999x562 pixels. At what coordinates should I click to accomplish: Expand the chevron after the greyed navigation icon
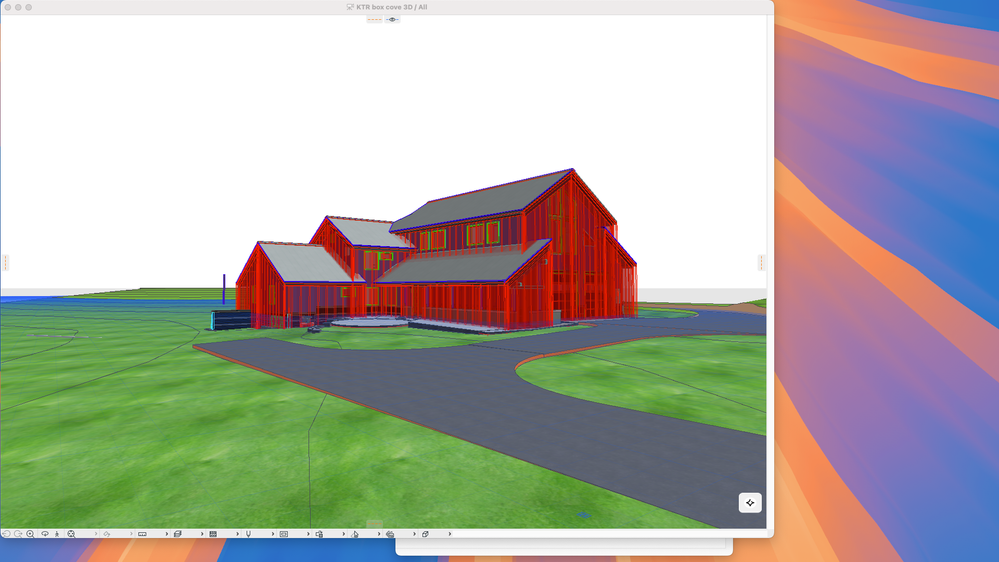click(131, 534)
